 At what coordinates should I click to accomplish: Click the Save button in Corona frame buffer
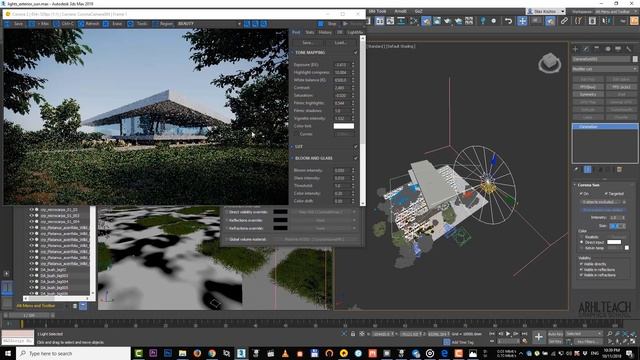click(15, 24)
